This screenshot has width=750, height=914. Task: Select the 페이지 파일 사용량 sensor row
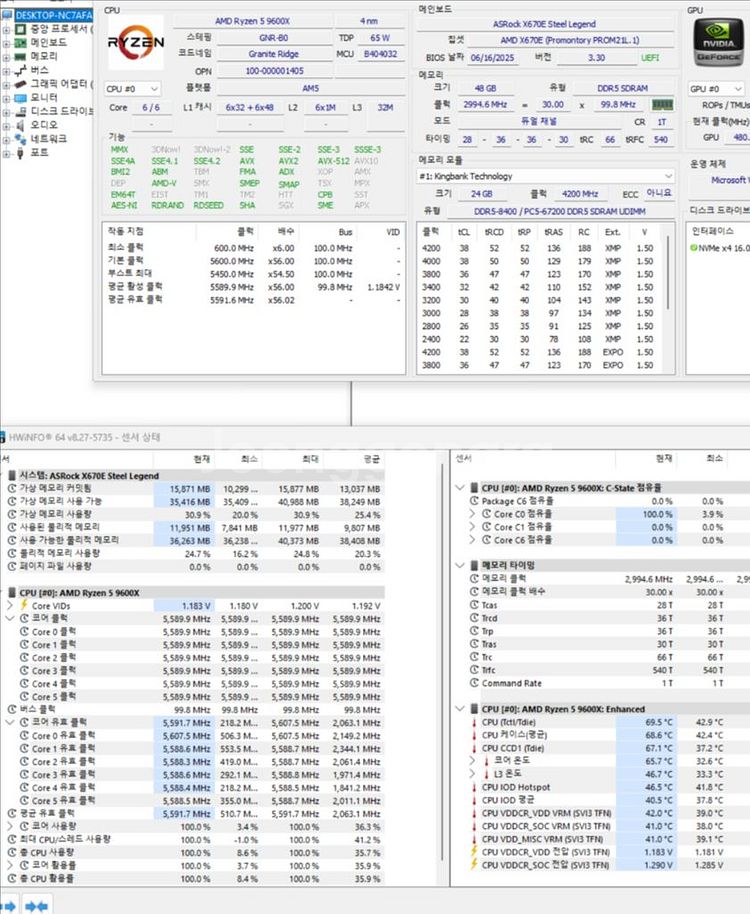[x=195, y=567]
